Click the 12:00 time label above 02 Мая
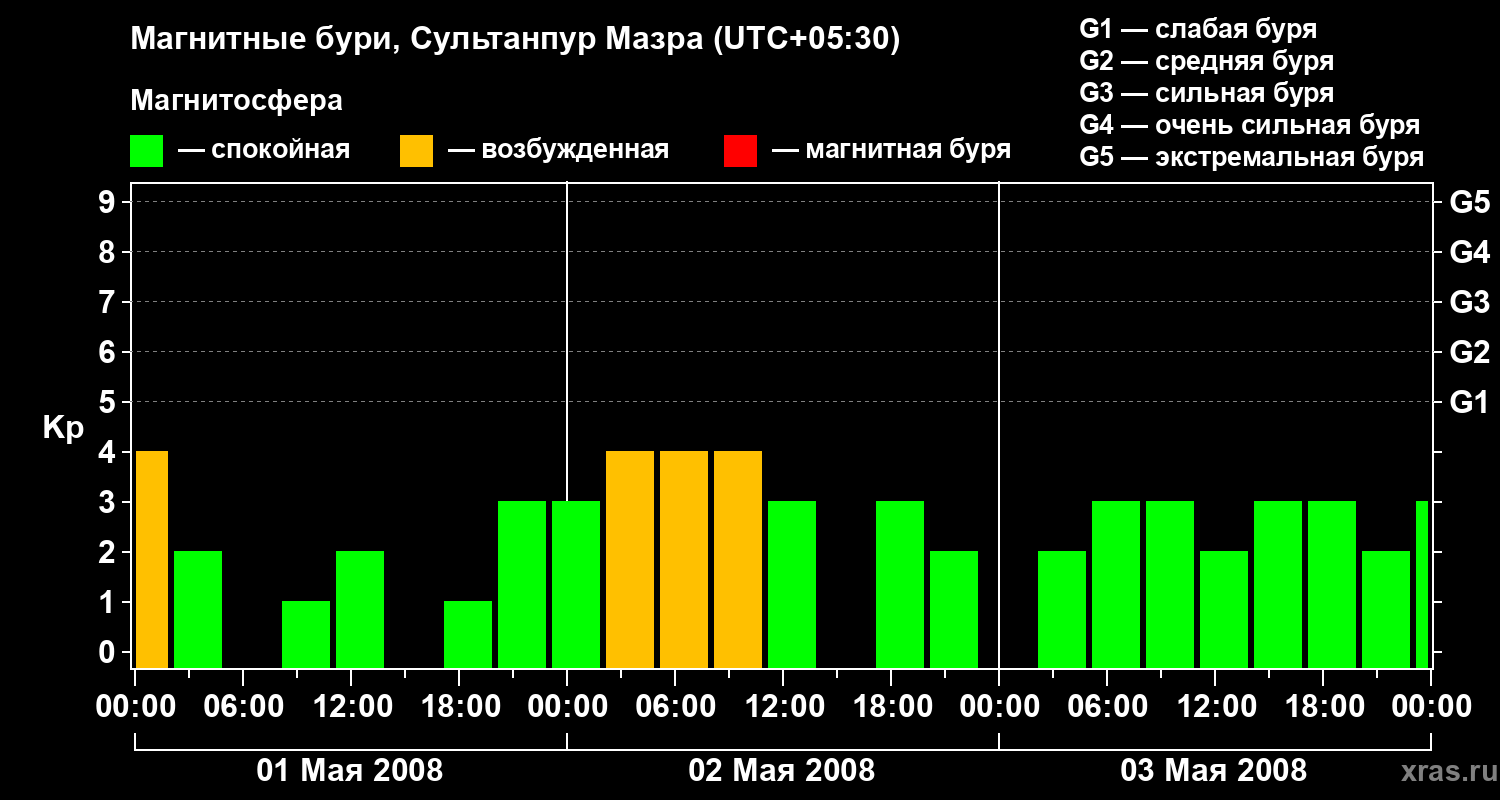The height and width of the screenshot is (800, 1500). tap(783, 706)
